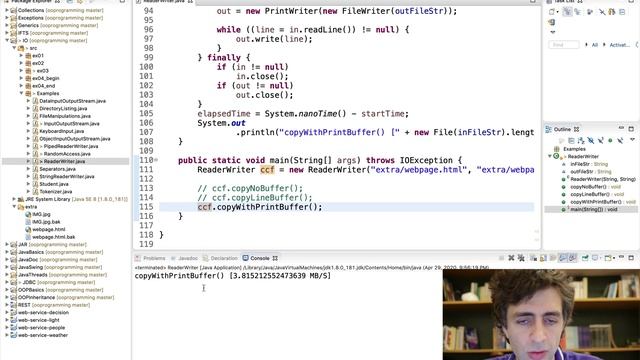Screen dimensions: 640x360
Task: Maximize the Console panel
Action: [x=631, y=258]
